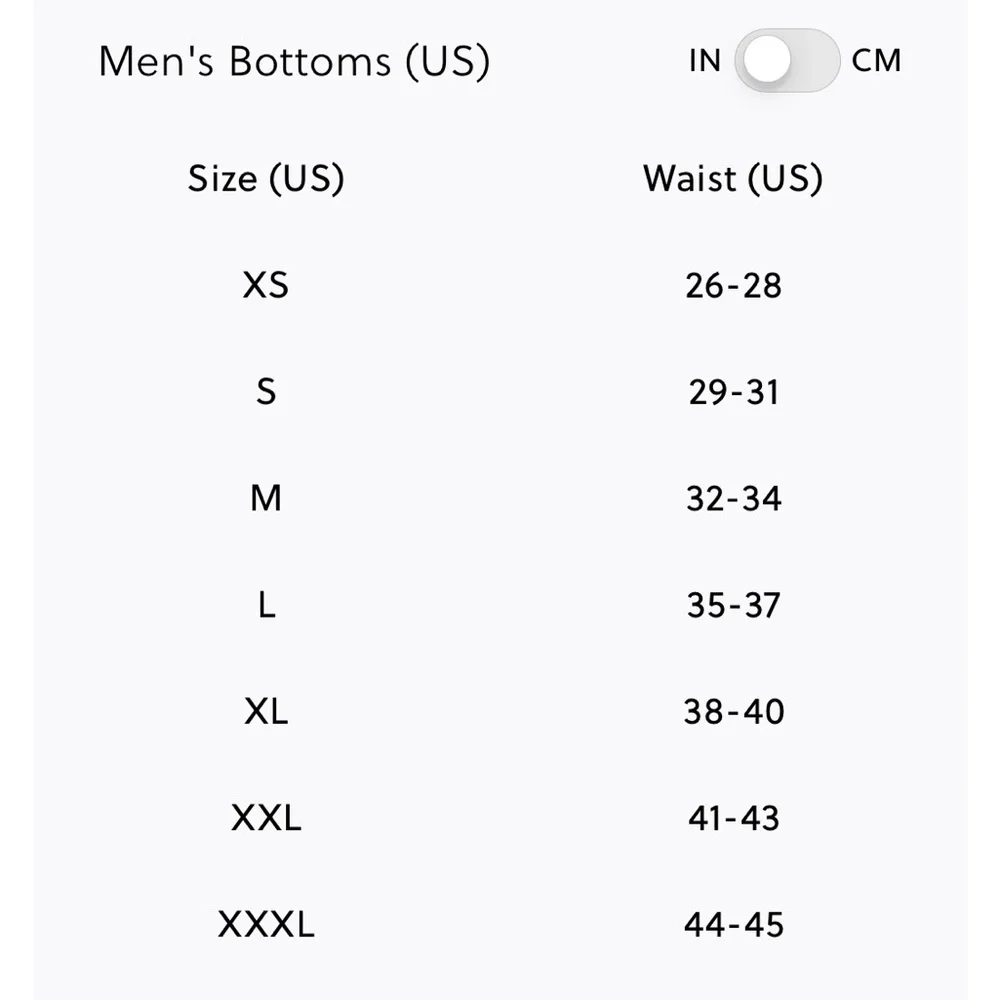This screenshot has width=1000, height=1000.
Task: Select the L size label
Action: [x=267, y=605]
